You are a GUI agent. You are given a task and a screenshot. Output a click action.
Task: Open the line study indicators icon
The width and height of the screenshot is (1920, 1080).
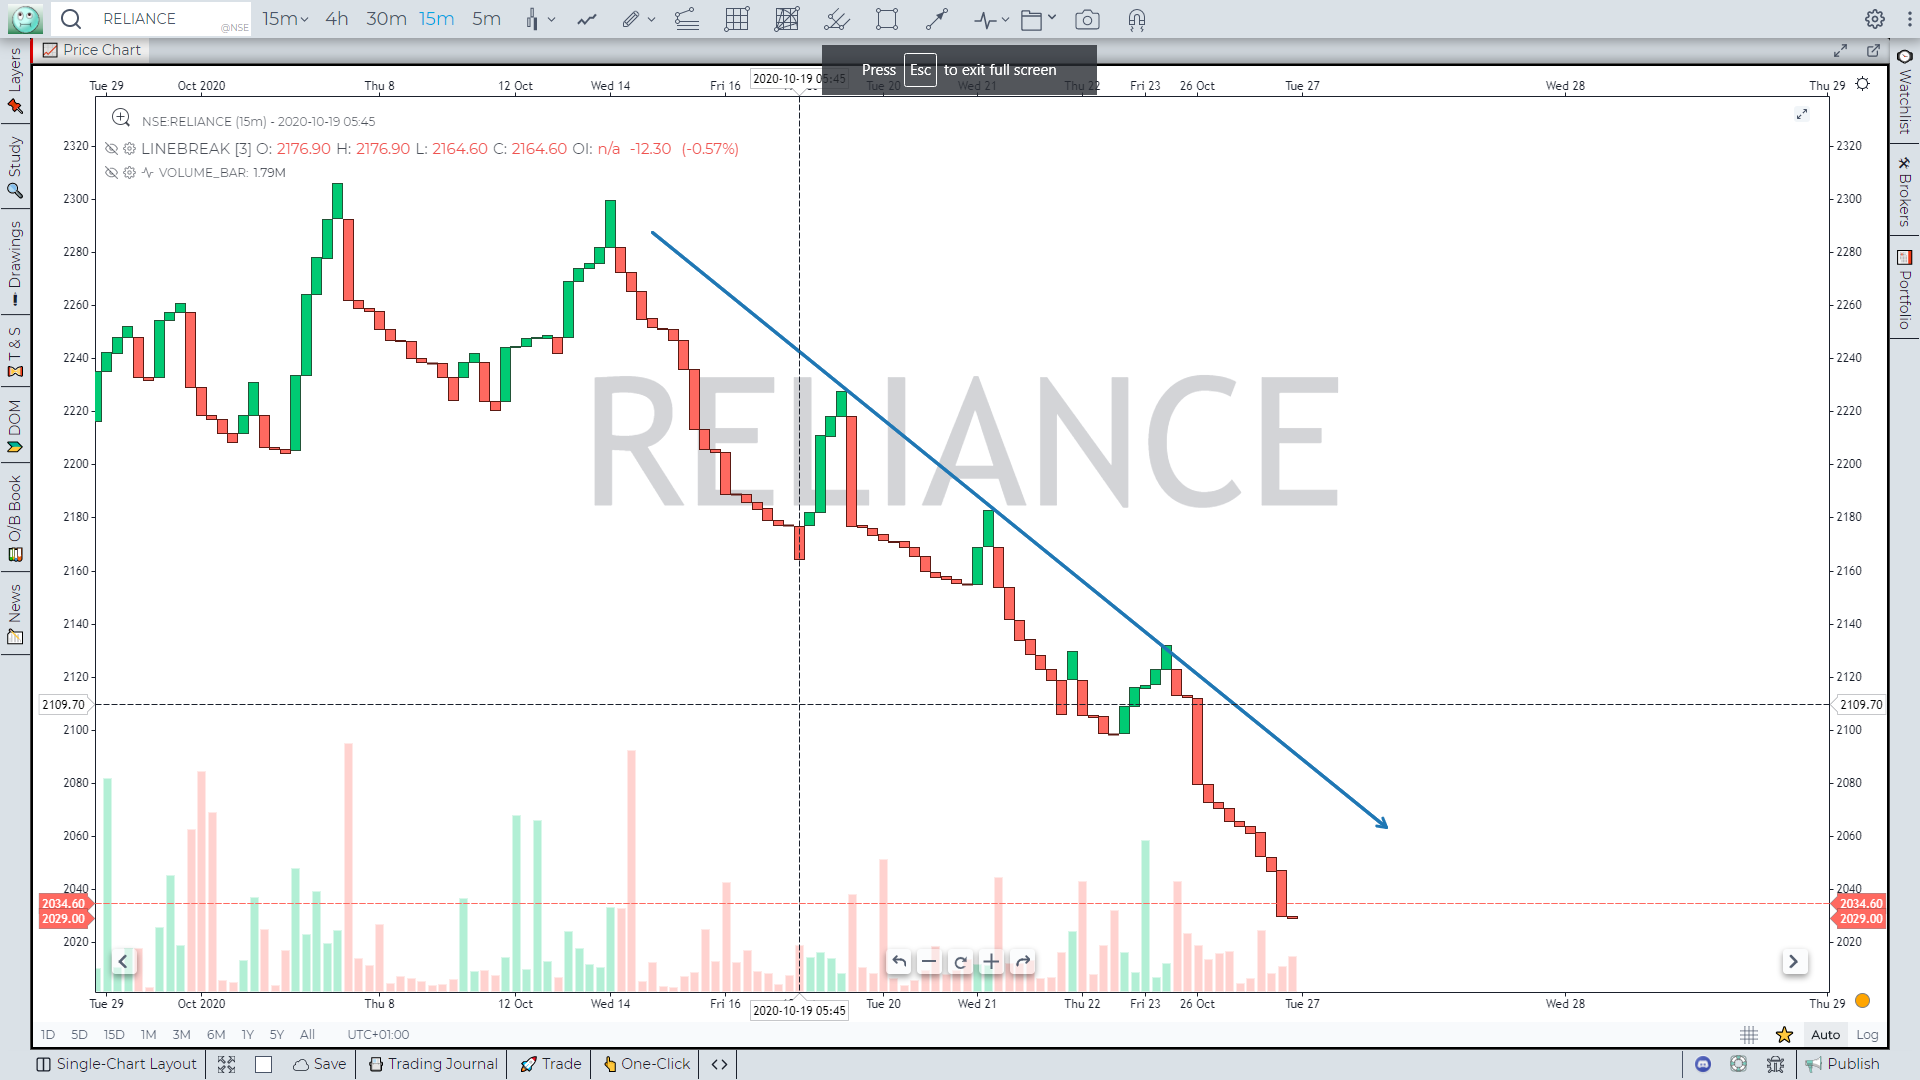pos(587,19)
